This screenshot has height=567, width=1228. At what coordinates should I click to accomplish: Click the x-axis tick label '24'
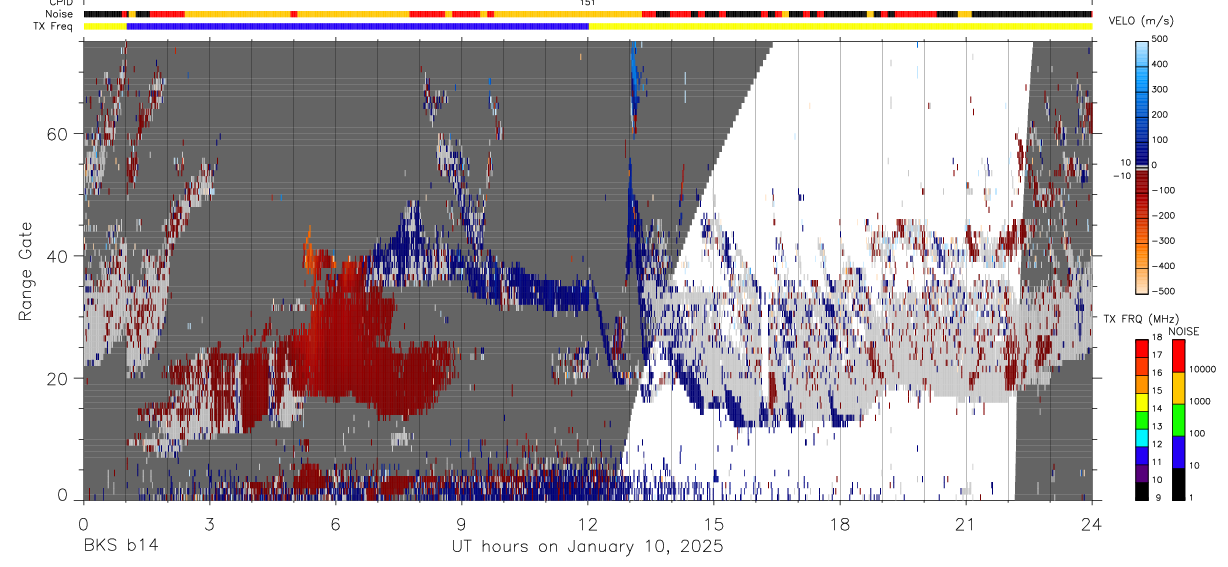pos(1092,524)
